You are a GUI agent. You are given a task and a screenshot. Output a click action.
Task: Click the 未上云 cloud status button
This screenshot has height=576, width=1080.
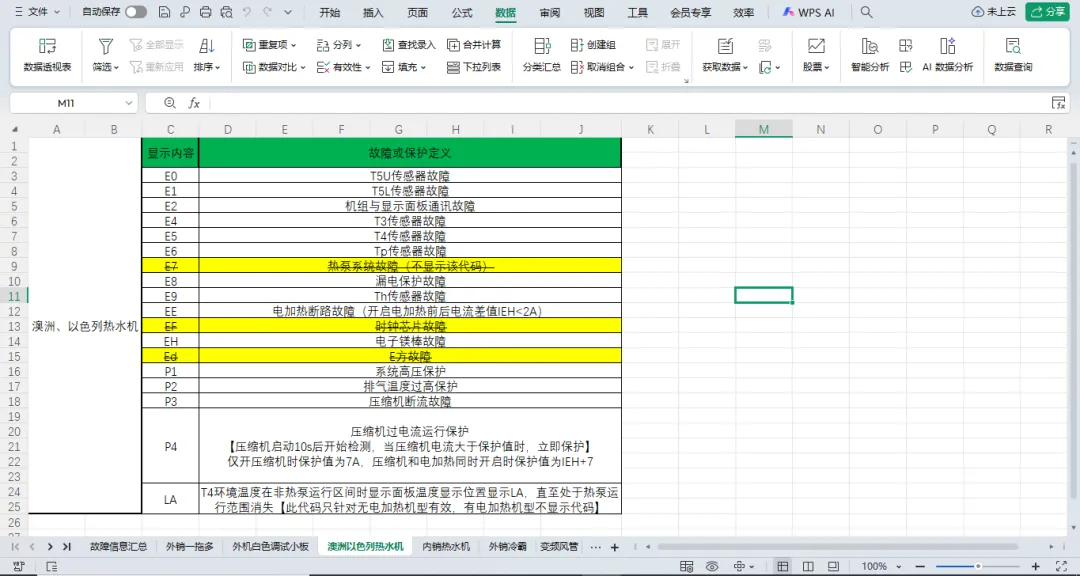993,12
